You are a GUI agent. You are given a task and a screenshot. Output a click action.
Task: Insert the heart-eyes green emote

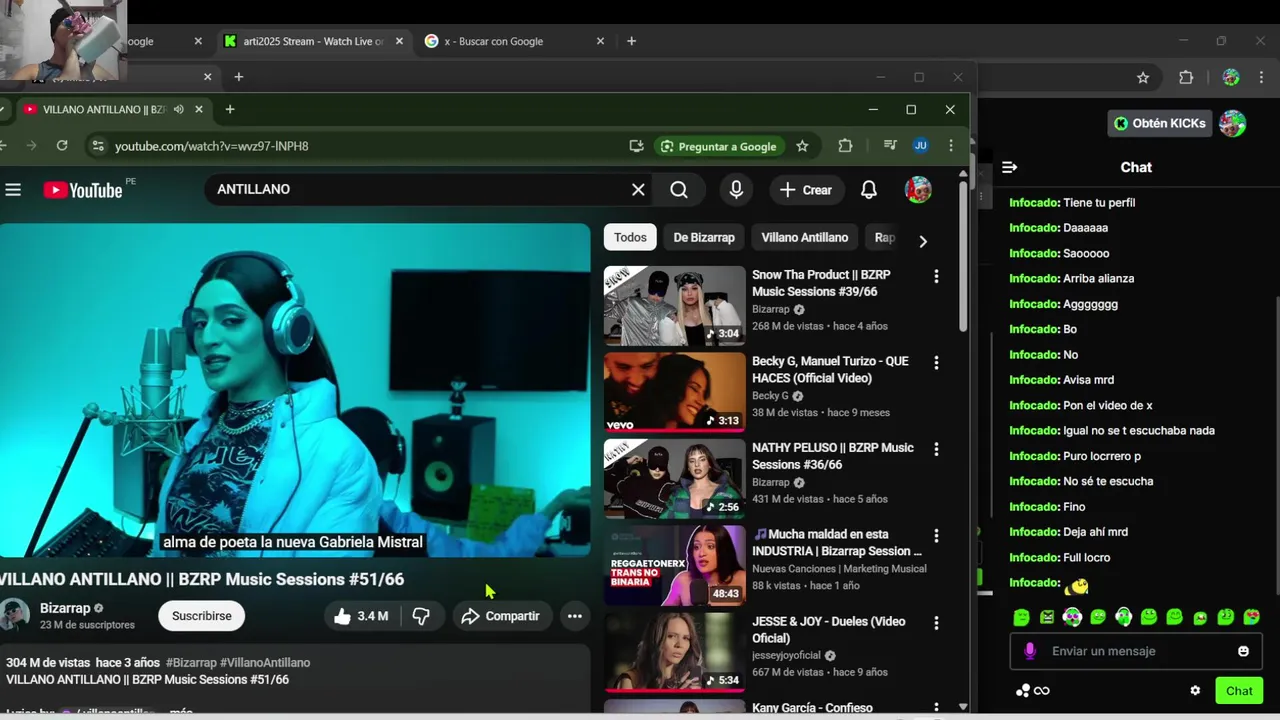[1251, 617]
